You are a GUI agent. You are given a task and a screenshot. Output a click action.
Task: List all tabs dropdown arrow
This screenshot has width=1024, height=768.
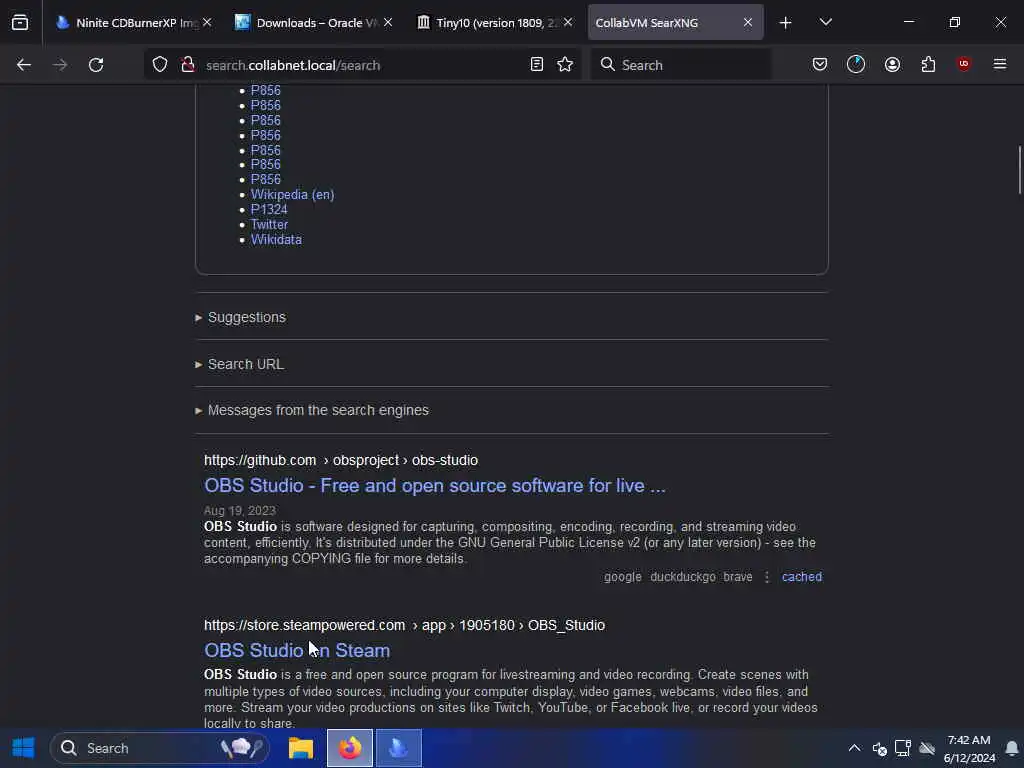pos(825,23)
